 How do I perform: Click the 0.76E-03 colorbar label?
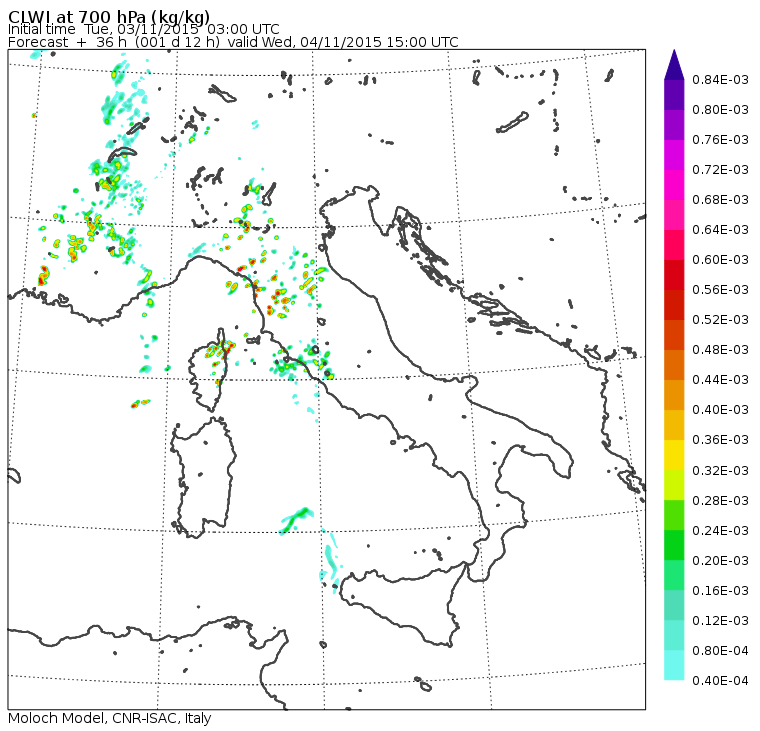click(720, 140)
